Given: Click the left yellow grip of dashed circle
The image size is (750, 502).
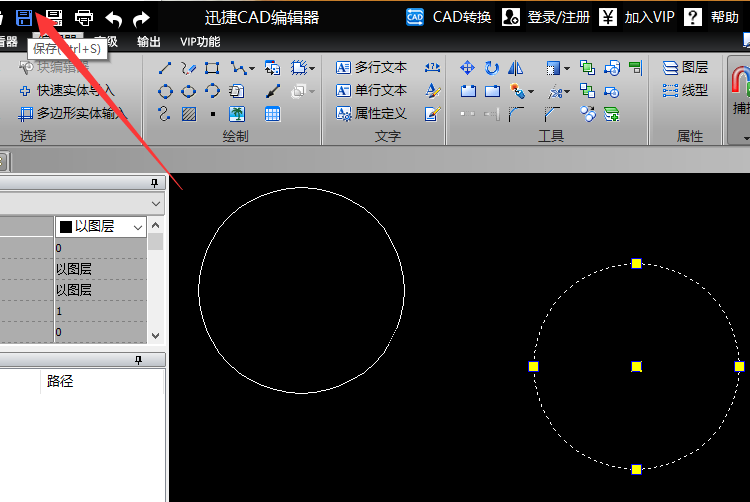Looking at the screenshot, I should click(533, 366).
